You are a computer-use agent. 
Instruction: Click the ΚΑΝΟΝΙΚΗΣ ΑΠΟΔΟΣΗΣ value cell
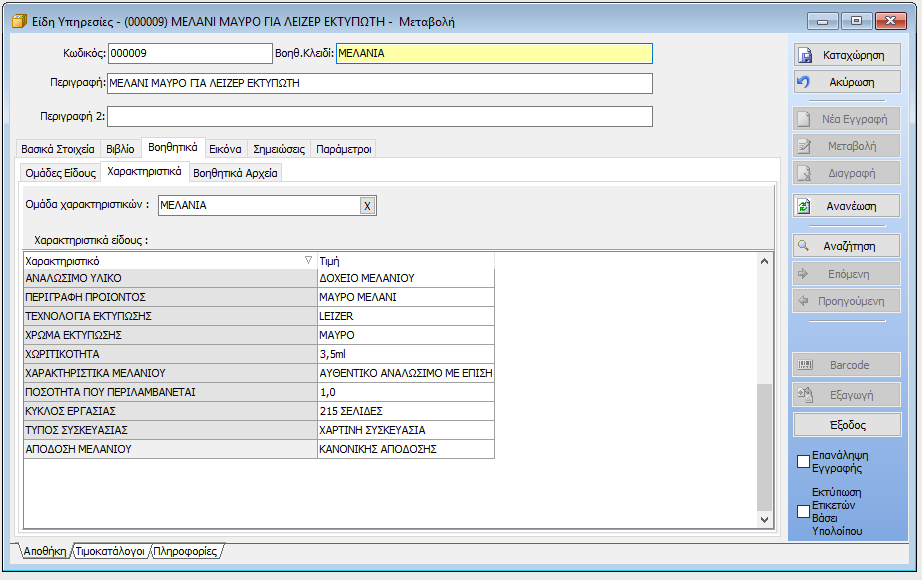pyautogui.click(x=406, y=449)
